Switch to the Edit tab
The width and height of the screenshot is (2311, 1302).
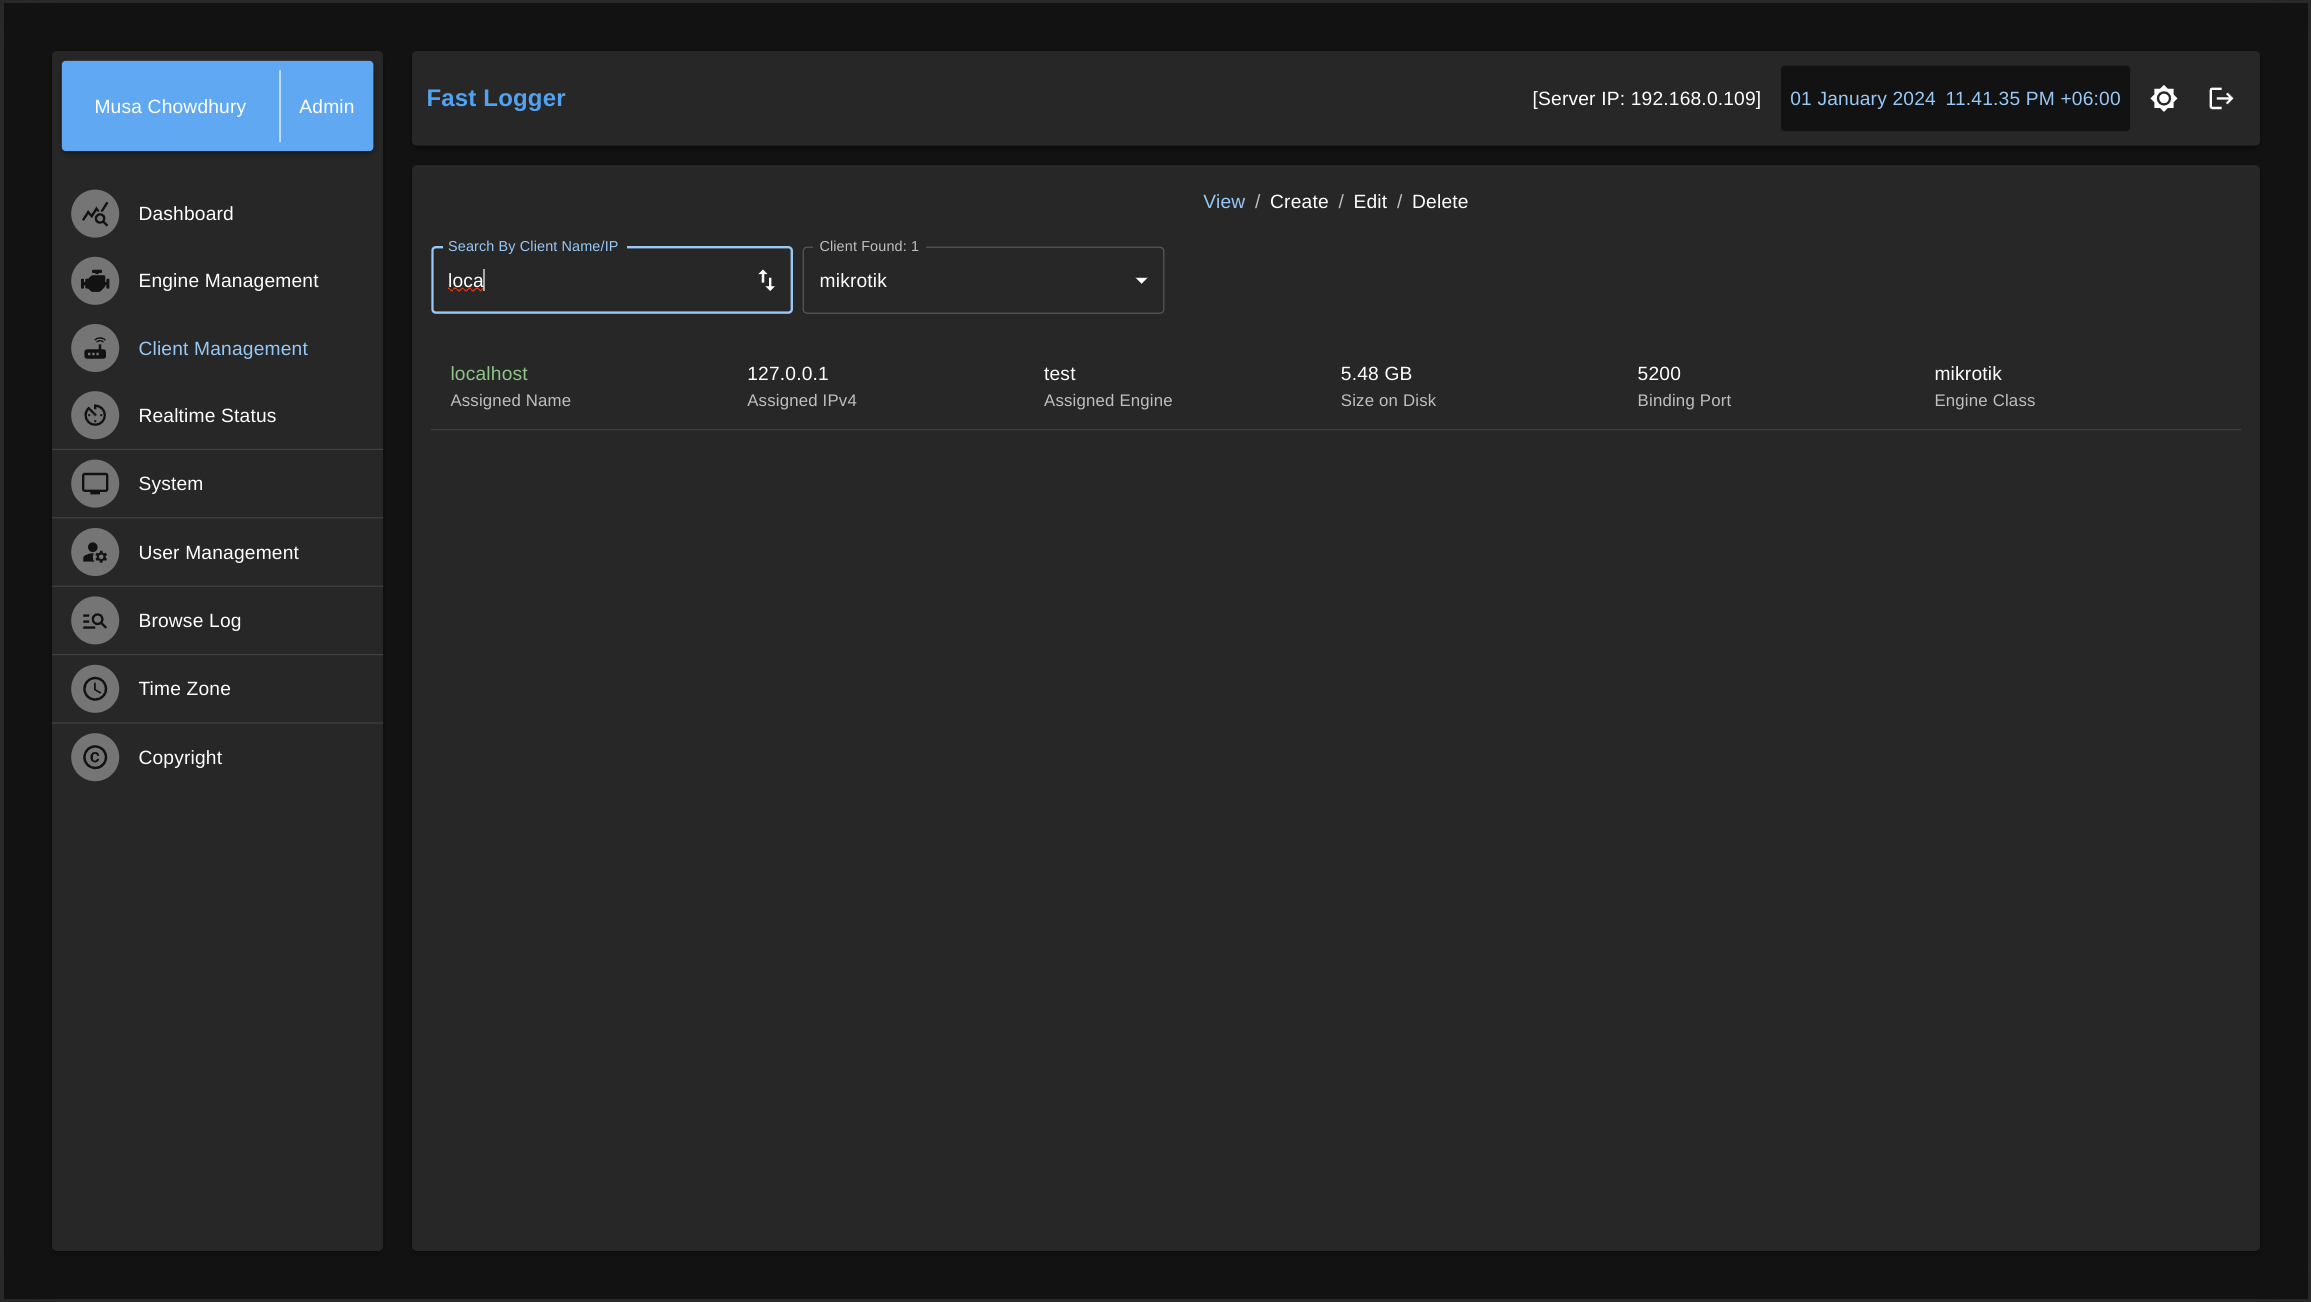[1369, 202]
